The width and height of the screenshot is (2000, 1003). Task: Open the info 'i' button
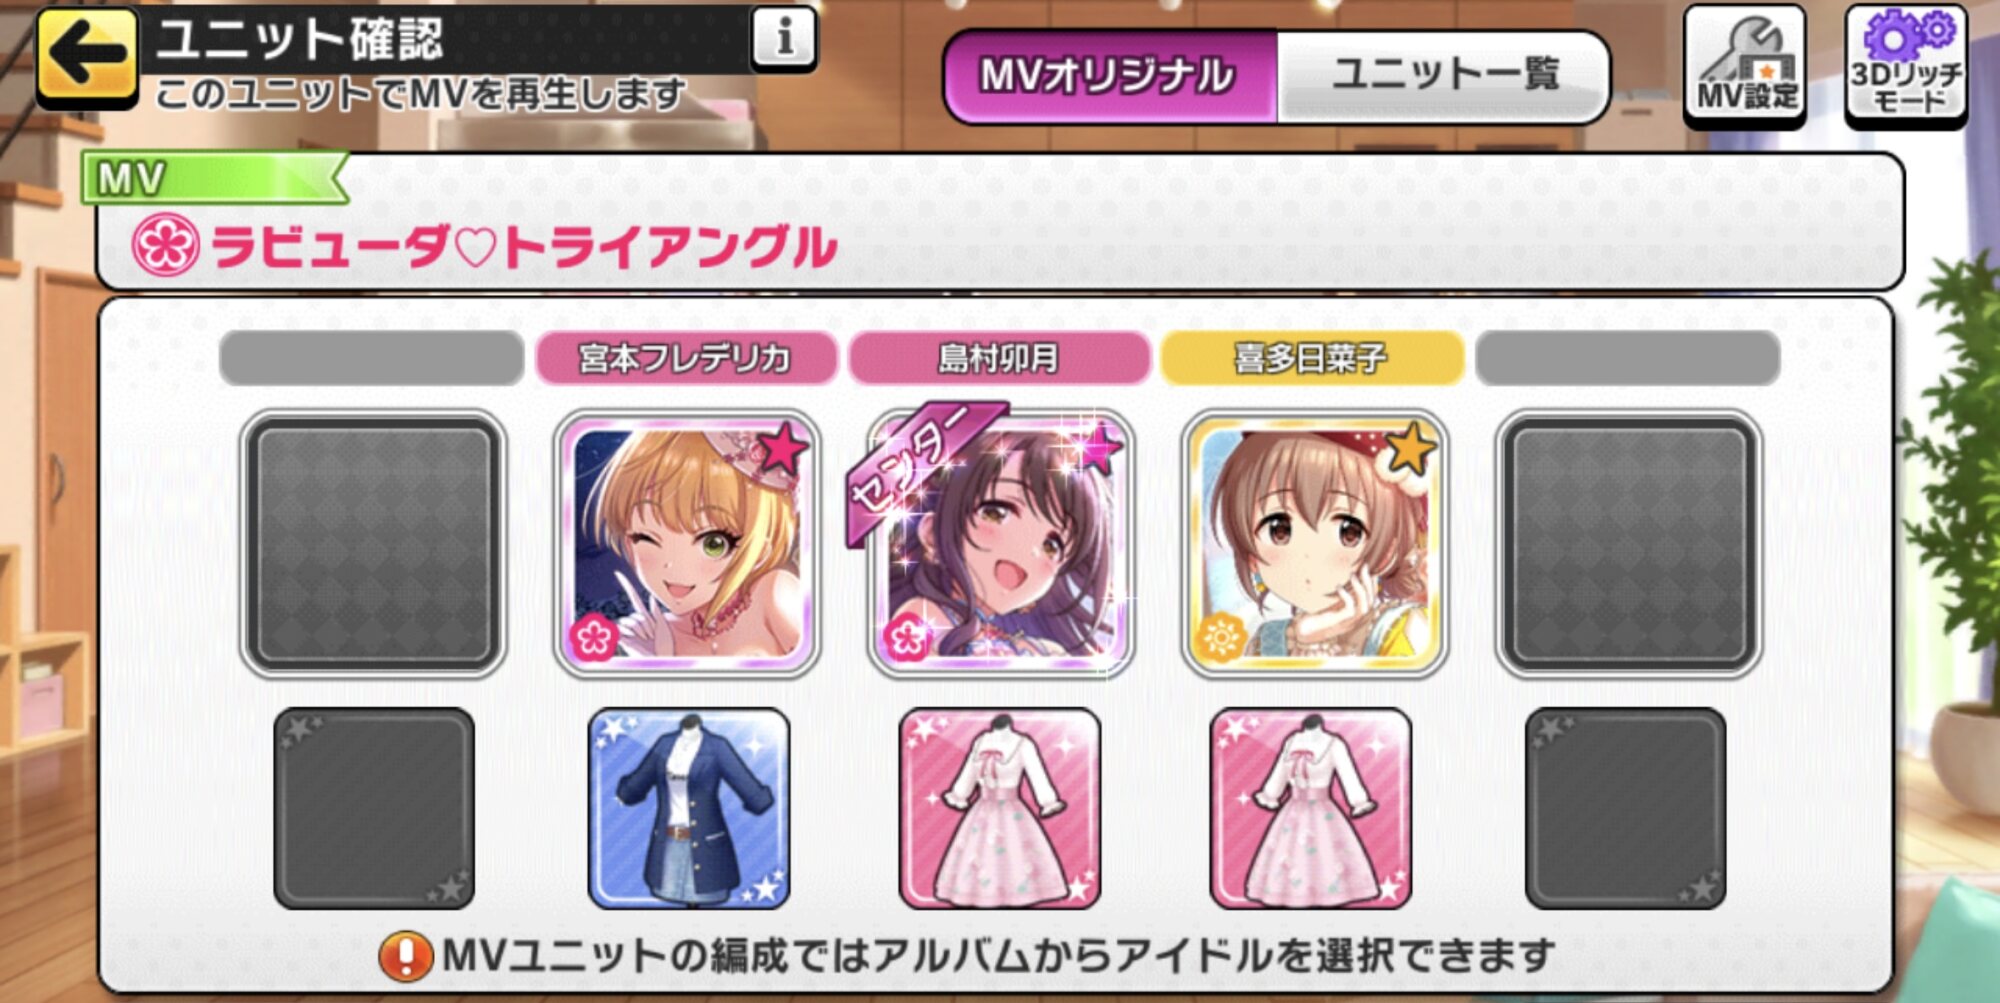coord(784,39)
